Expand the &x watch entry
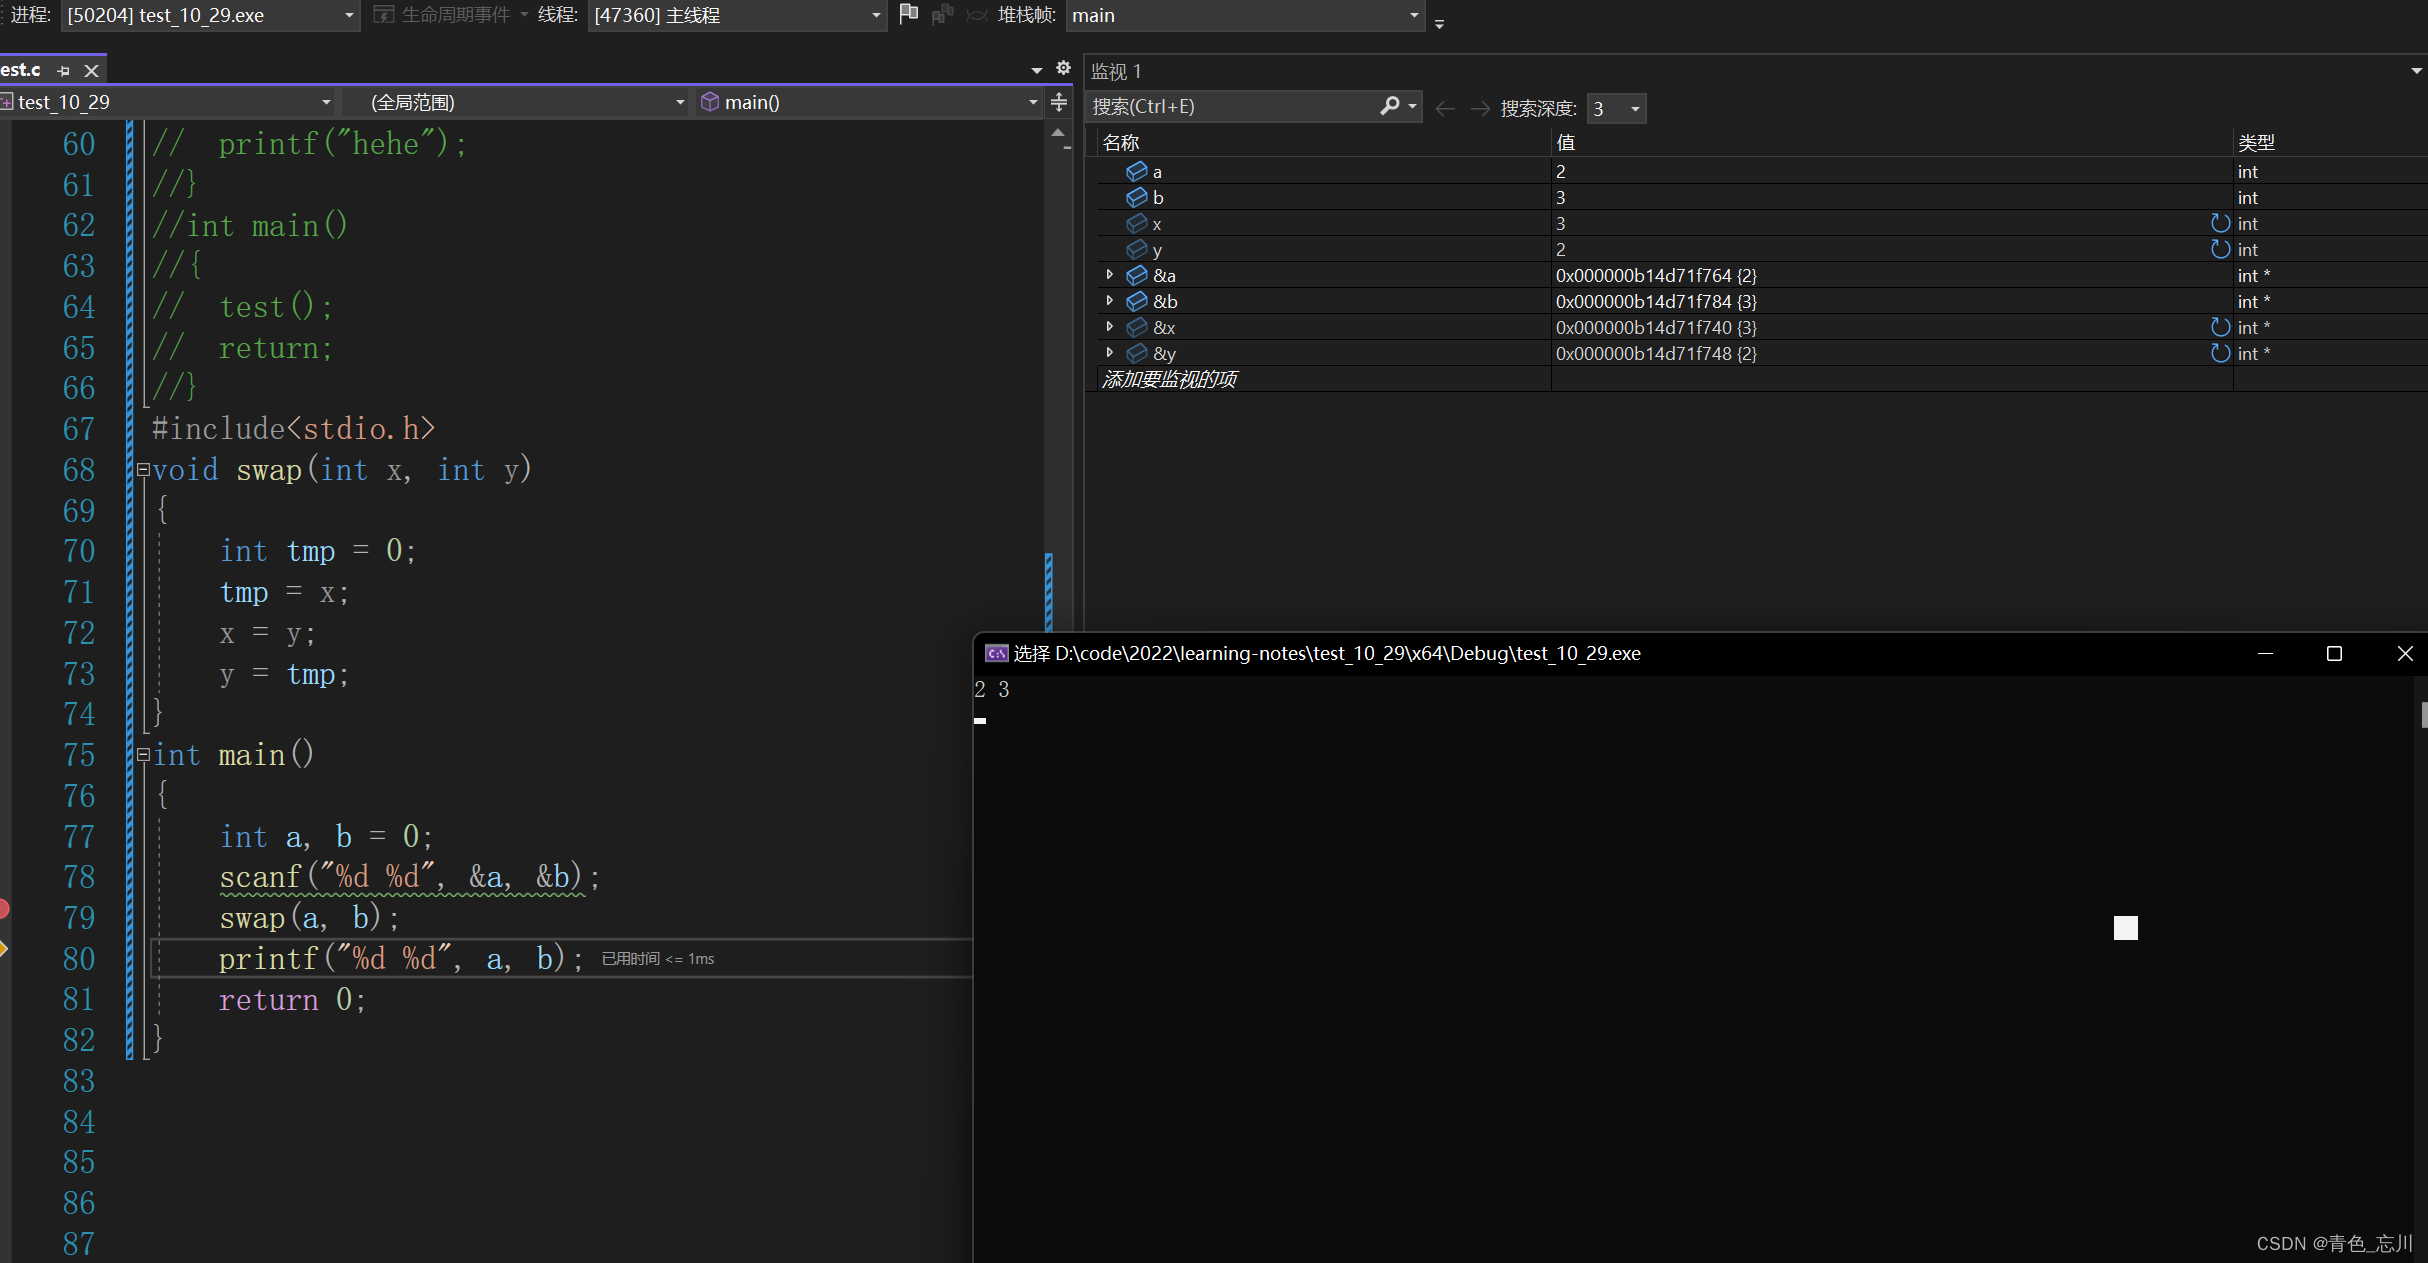Image resolution: width=2428 pixels, height=1263 pixels. (1109, 327)
